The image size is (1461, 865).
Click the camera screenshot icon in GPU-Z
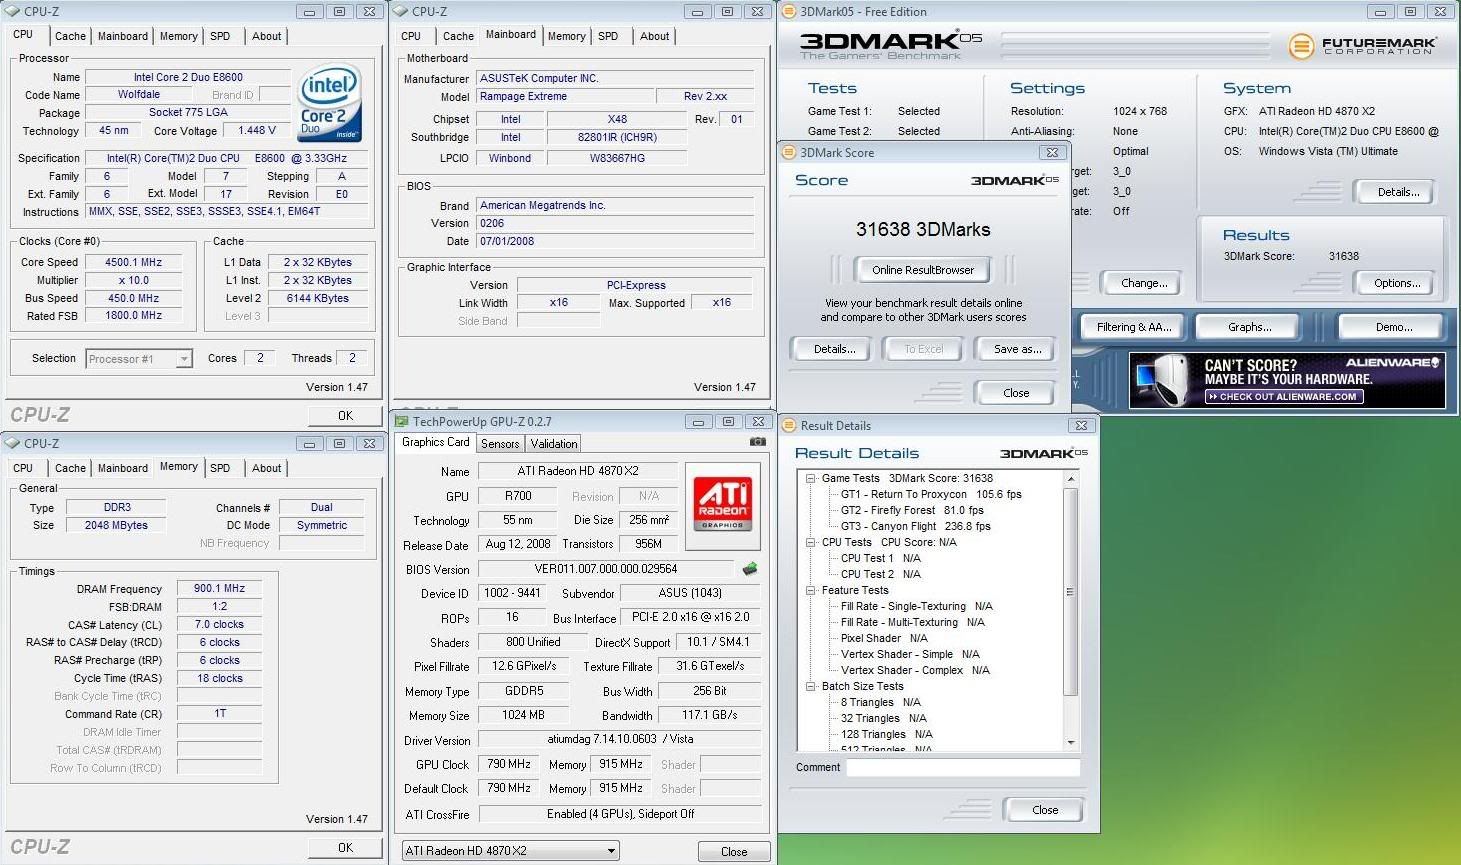tap(758, 441)
